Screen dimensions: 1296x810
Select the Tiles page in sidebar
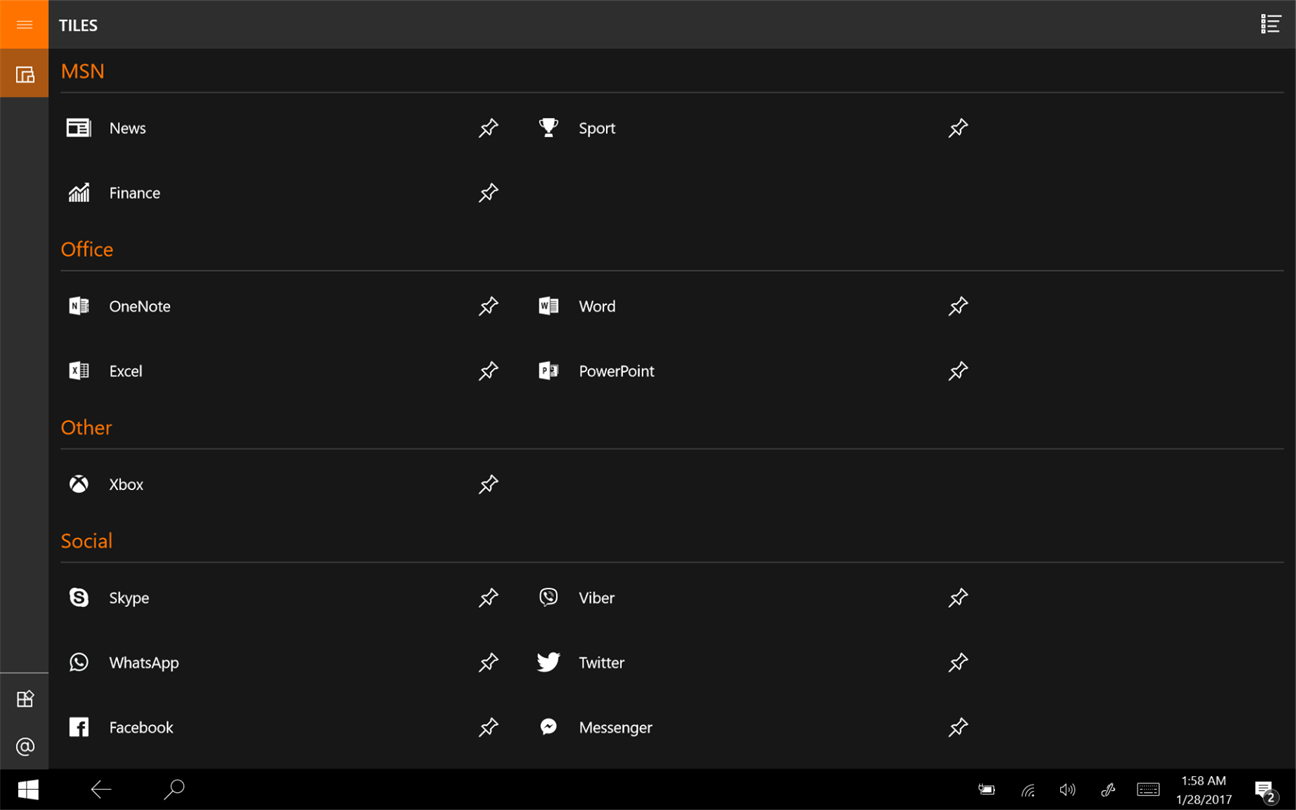point(24,74)
